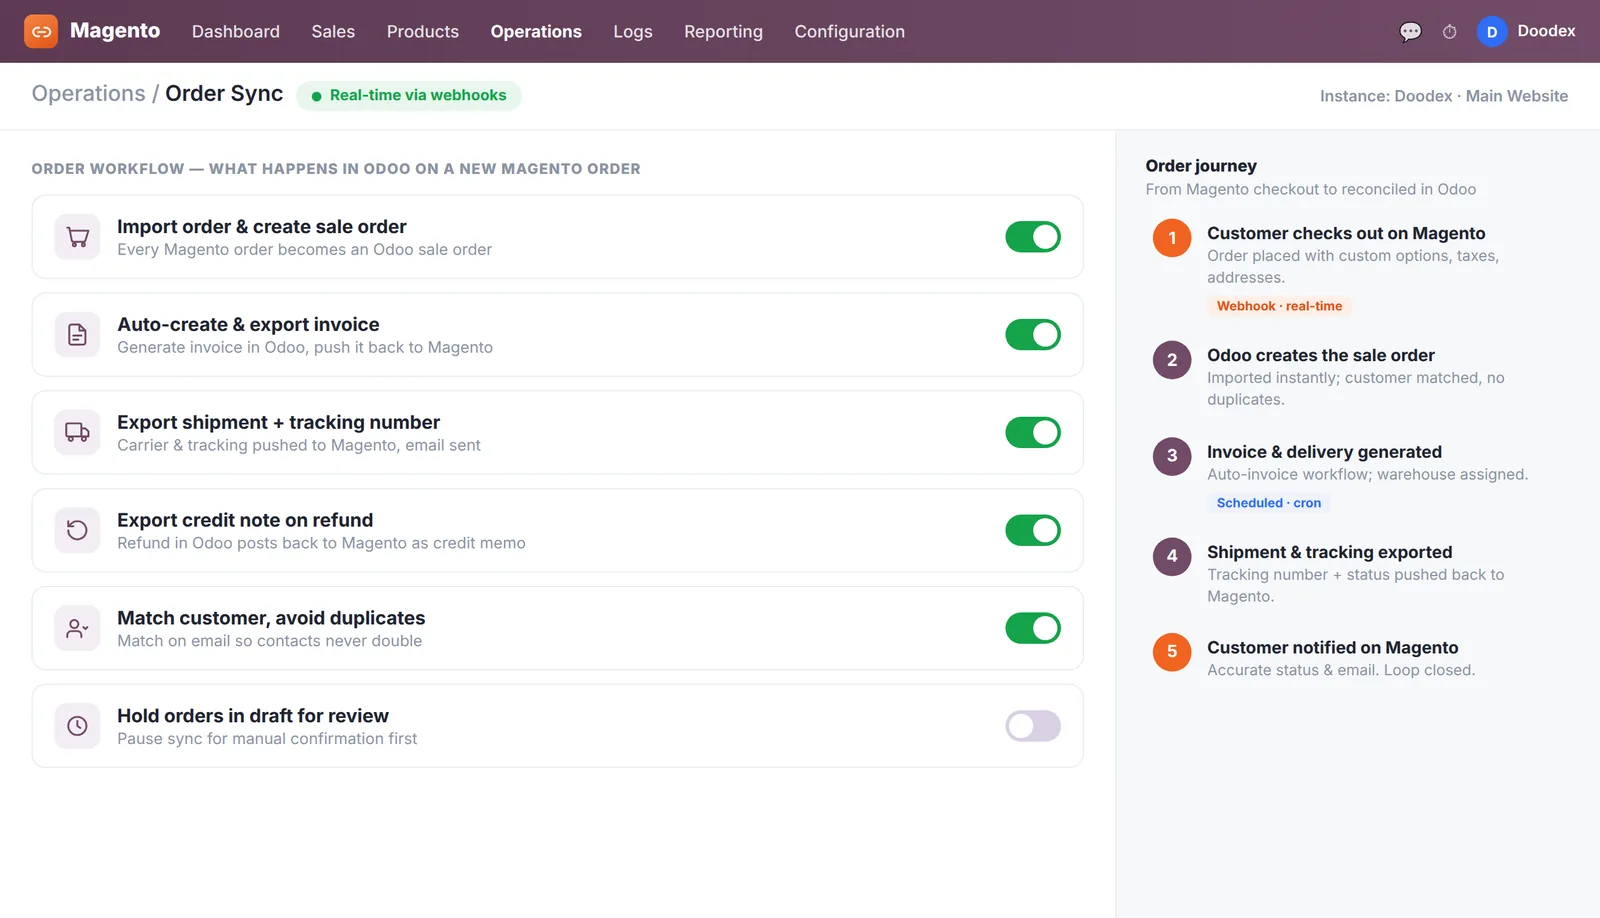Click the document icon for auto-create invoice
1600x918 pixels.
(77, 335)
